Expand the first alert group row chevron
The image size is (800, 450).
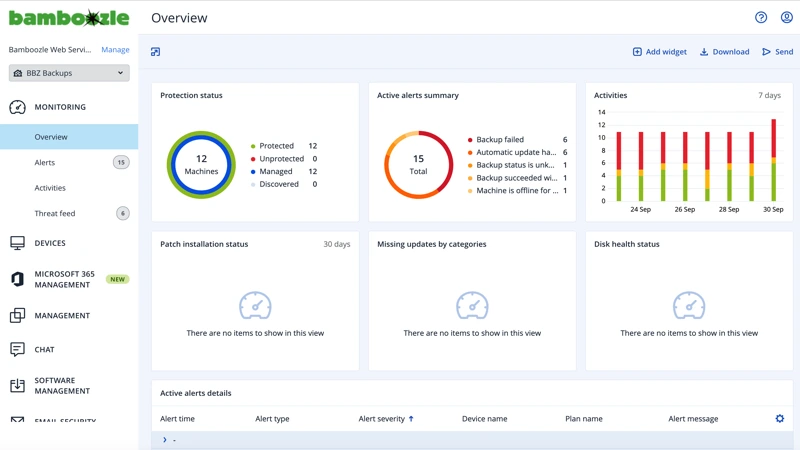(165, 440)
